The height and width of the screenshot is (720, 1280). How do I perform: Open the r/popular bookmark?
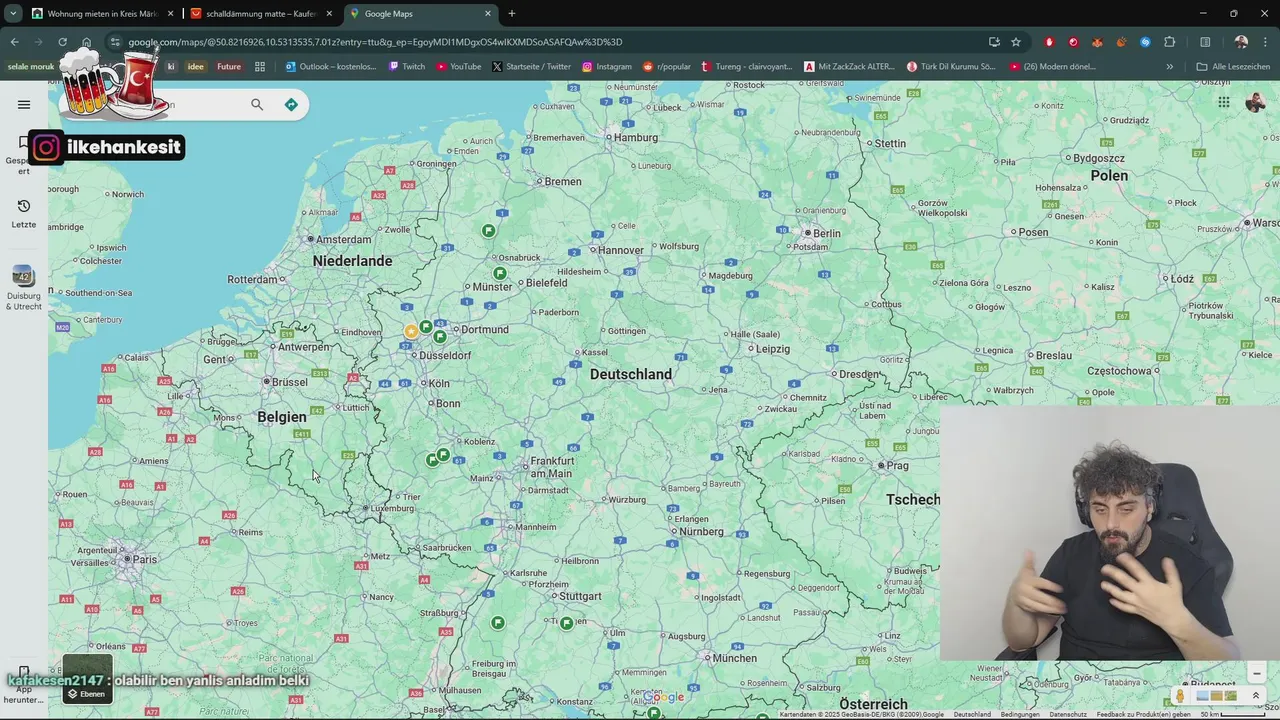[666, 67]
